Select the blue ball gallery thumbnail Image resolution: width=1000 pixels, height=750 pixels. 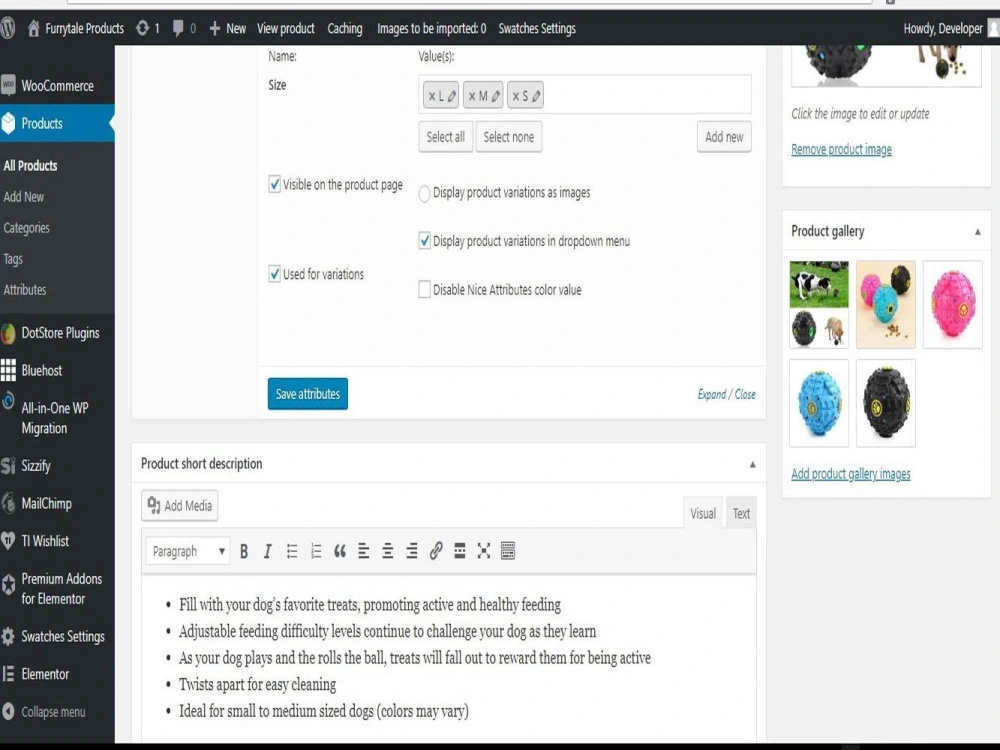(x=819, y=403)
